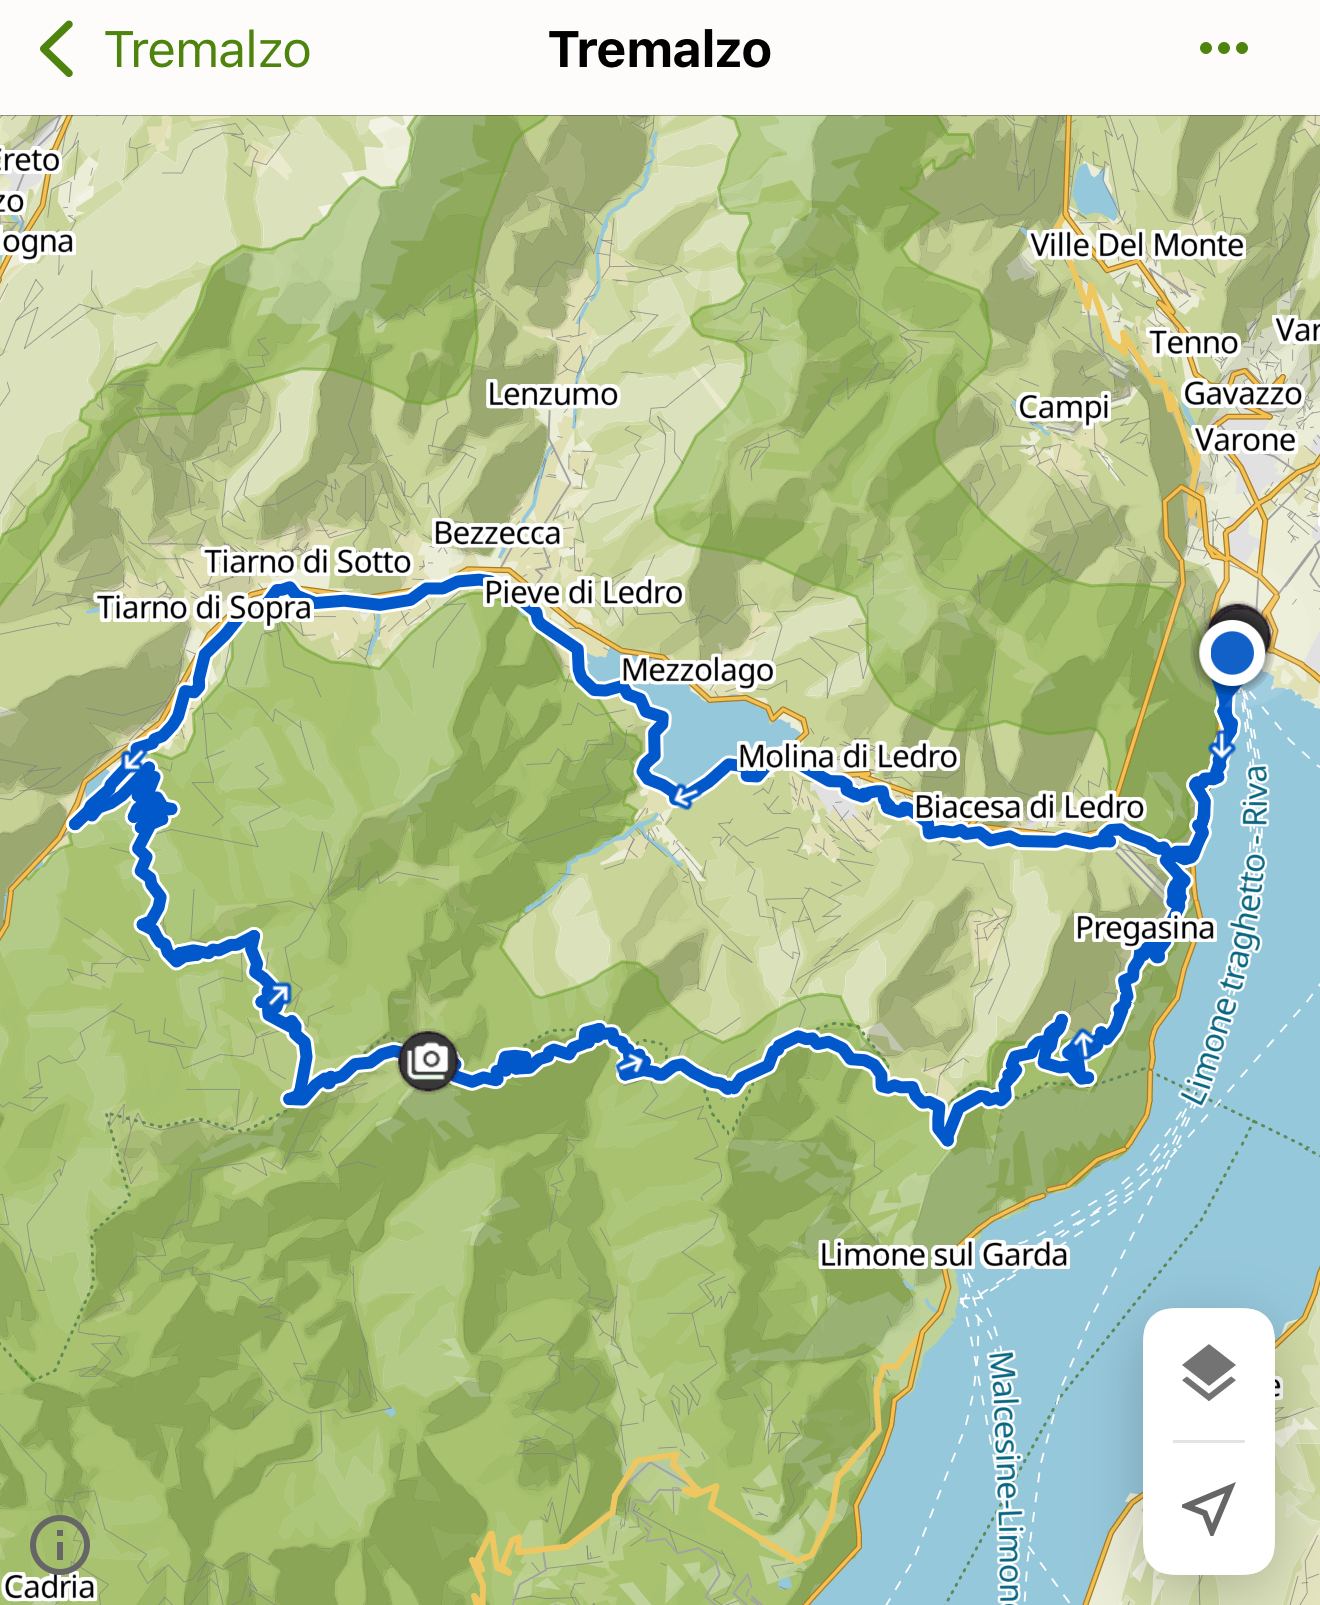This screenshot has width=1320, height=1605.
Task: Tap the blue current position dot
Action: 1232,653
